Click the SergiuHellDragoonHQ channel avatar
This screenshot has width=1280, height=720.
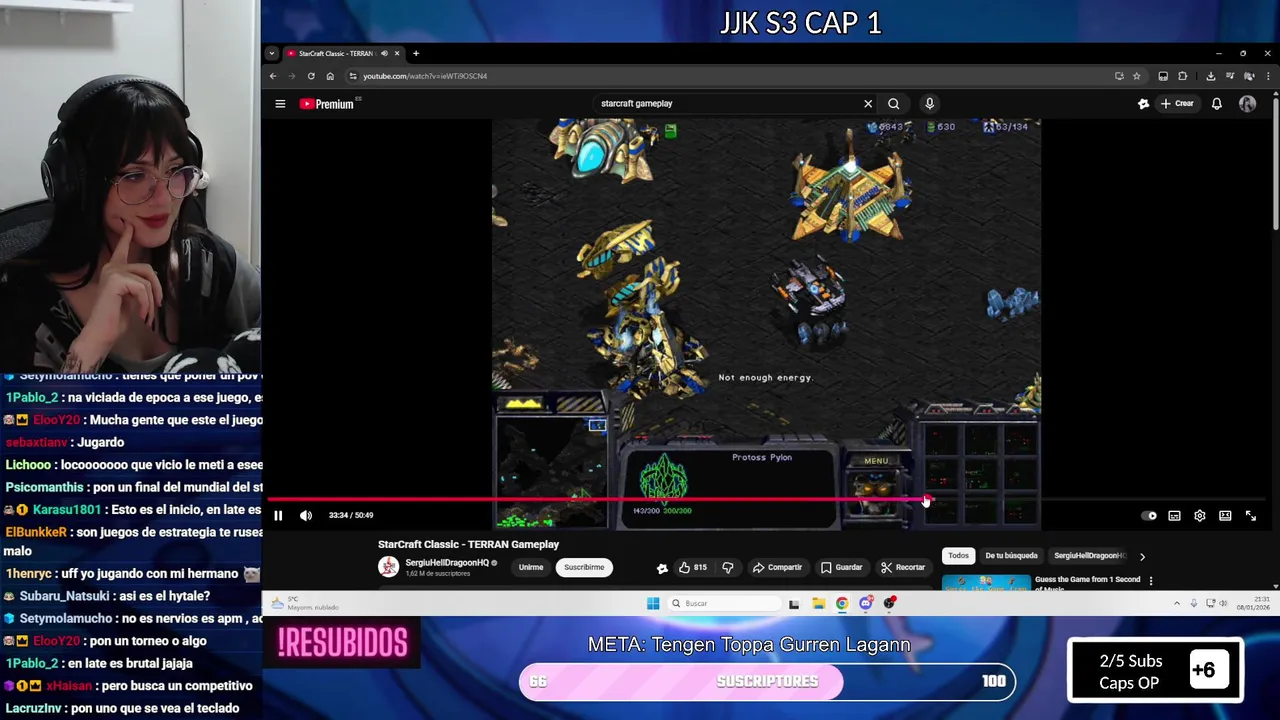388,567
